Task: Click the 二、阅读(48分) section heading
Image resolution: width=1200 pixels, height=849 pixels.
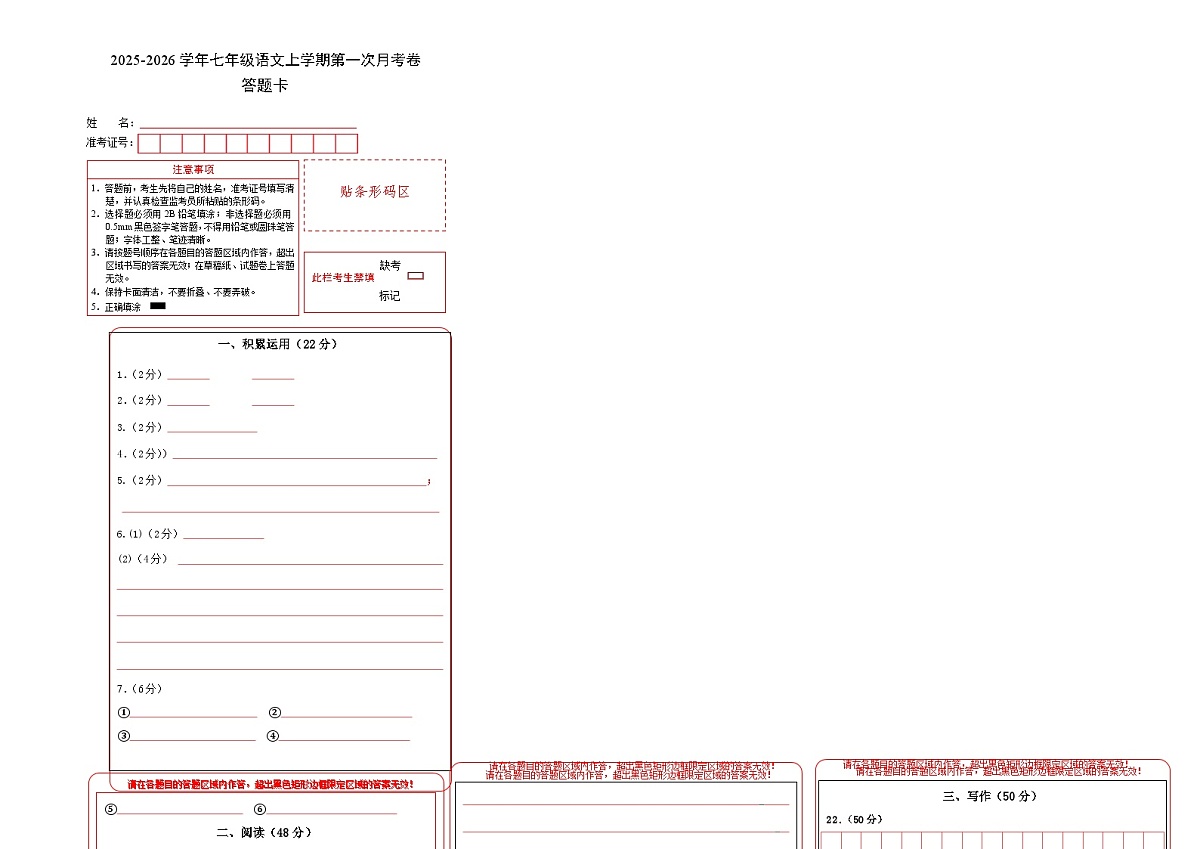Action: click(264, 832)
